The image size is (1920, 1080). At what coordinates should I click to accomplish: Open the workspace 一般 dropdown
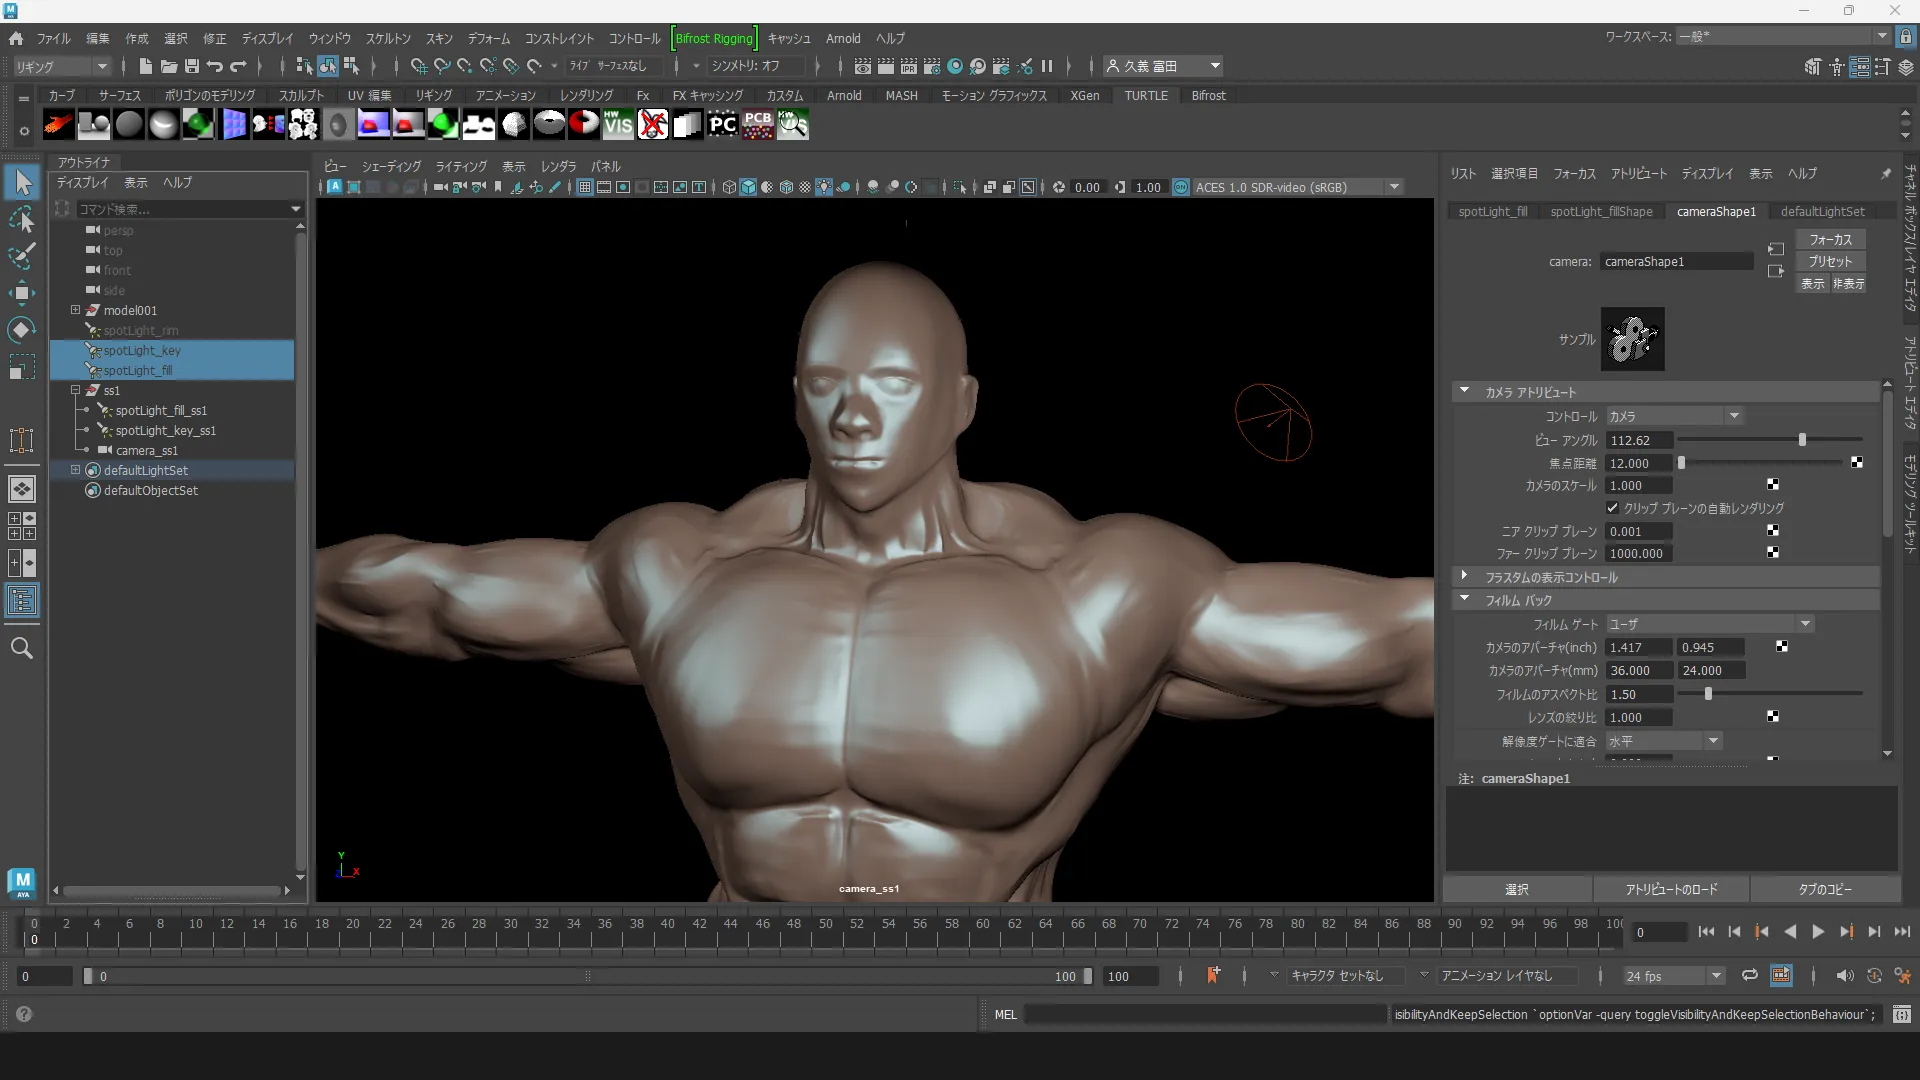tap(1784, 37)
